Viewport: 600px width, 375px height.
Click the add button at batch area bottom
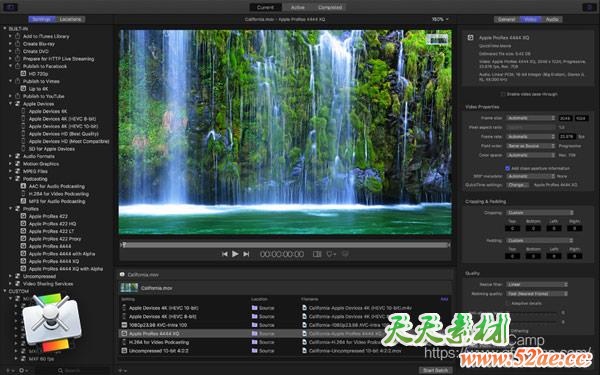122,370
